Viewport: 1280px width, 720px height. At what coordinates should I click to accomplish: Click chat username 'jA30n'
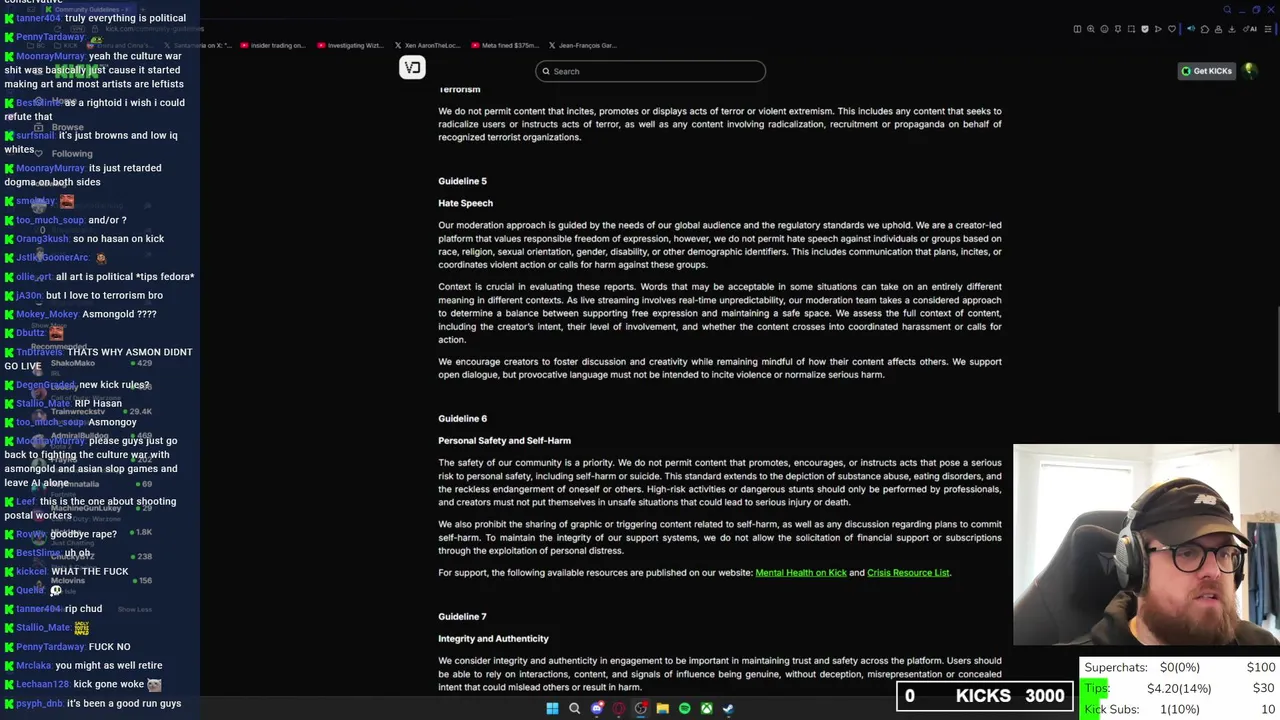pos(29,296)
